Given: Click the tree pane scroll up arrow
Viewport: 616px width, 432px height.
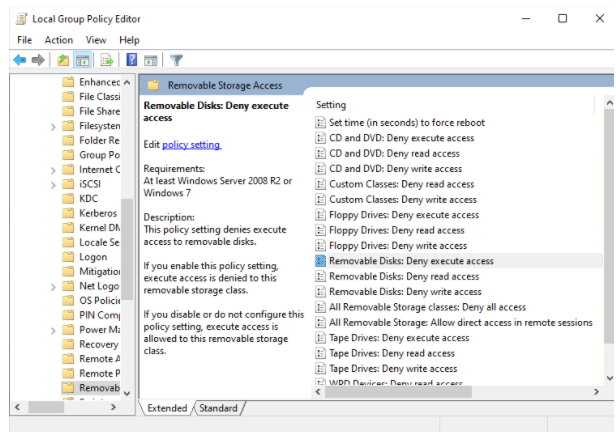Looking at the screenshot, I should (127, 82).
